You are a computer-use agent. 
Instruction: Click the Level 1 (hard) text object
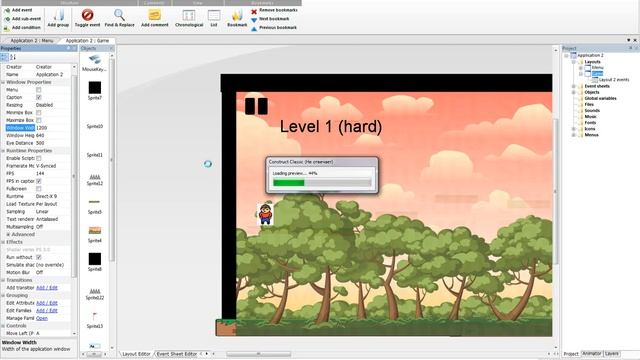[x=331, y=127]
